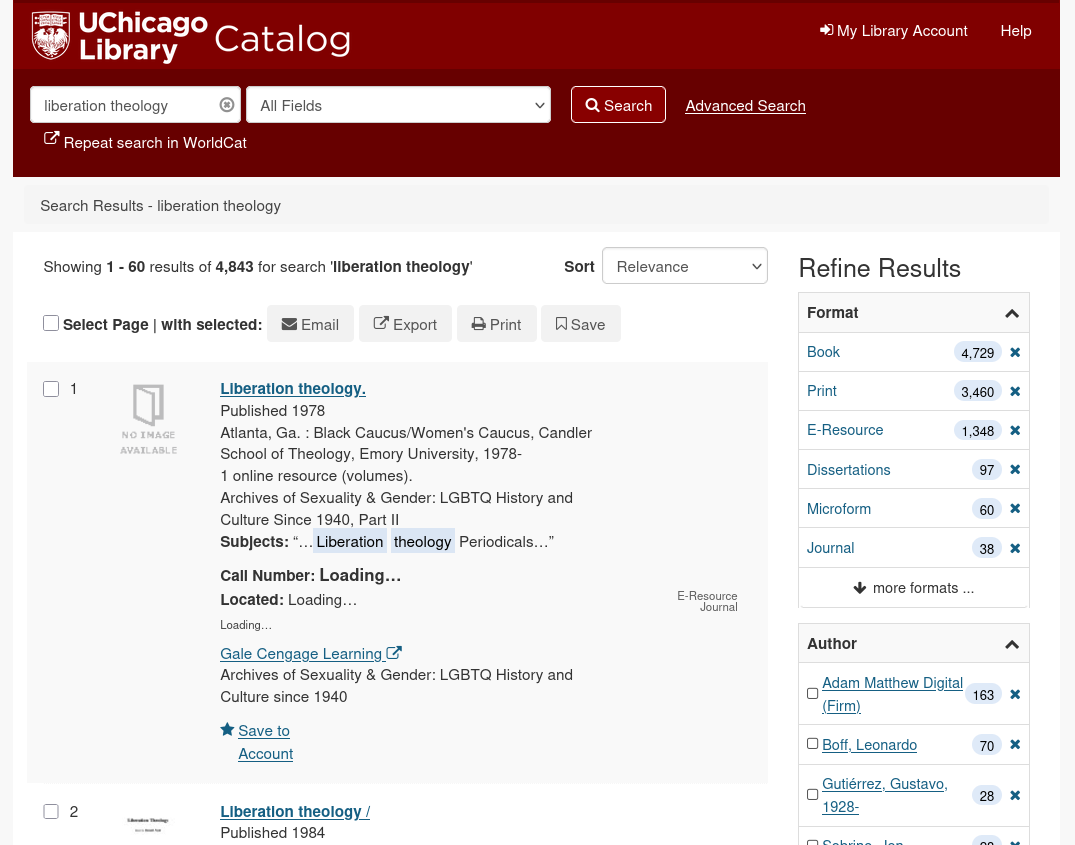Open the Sort by Relevance dropdown

(684, 265)
